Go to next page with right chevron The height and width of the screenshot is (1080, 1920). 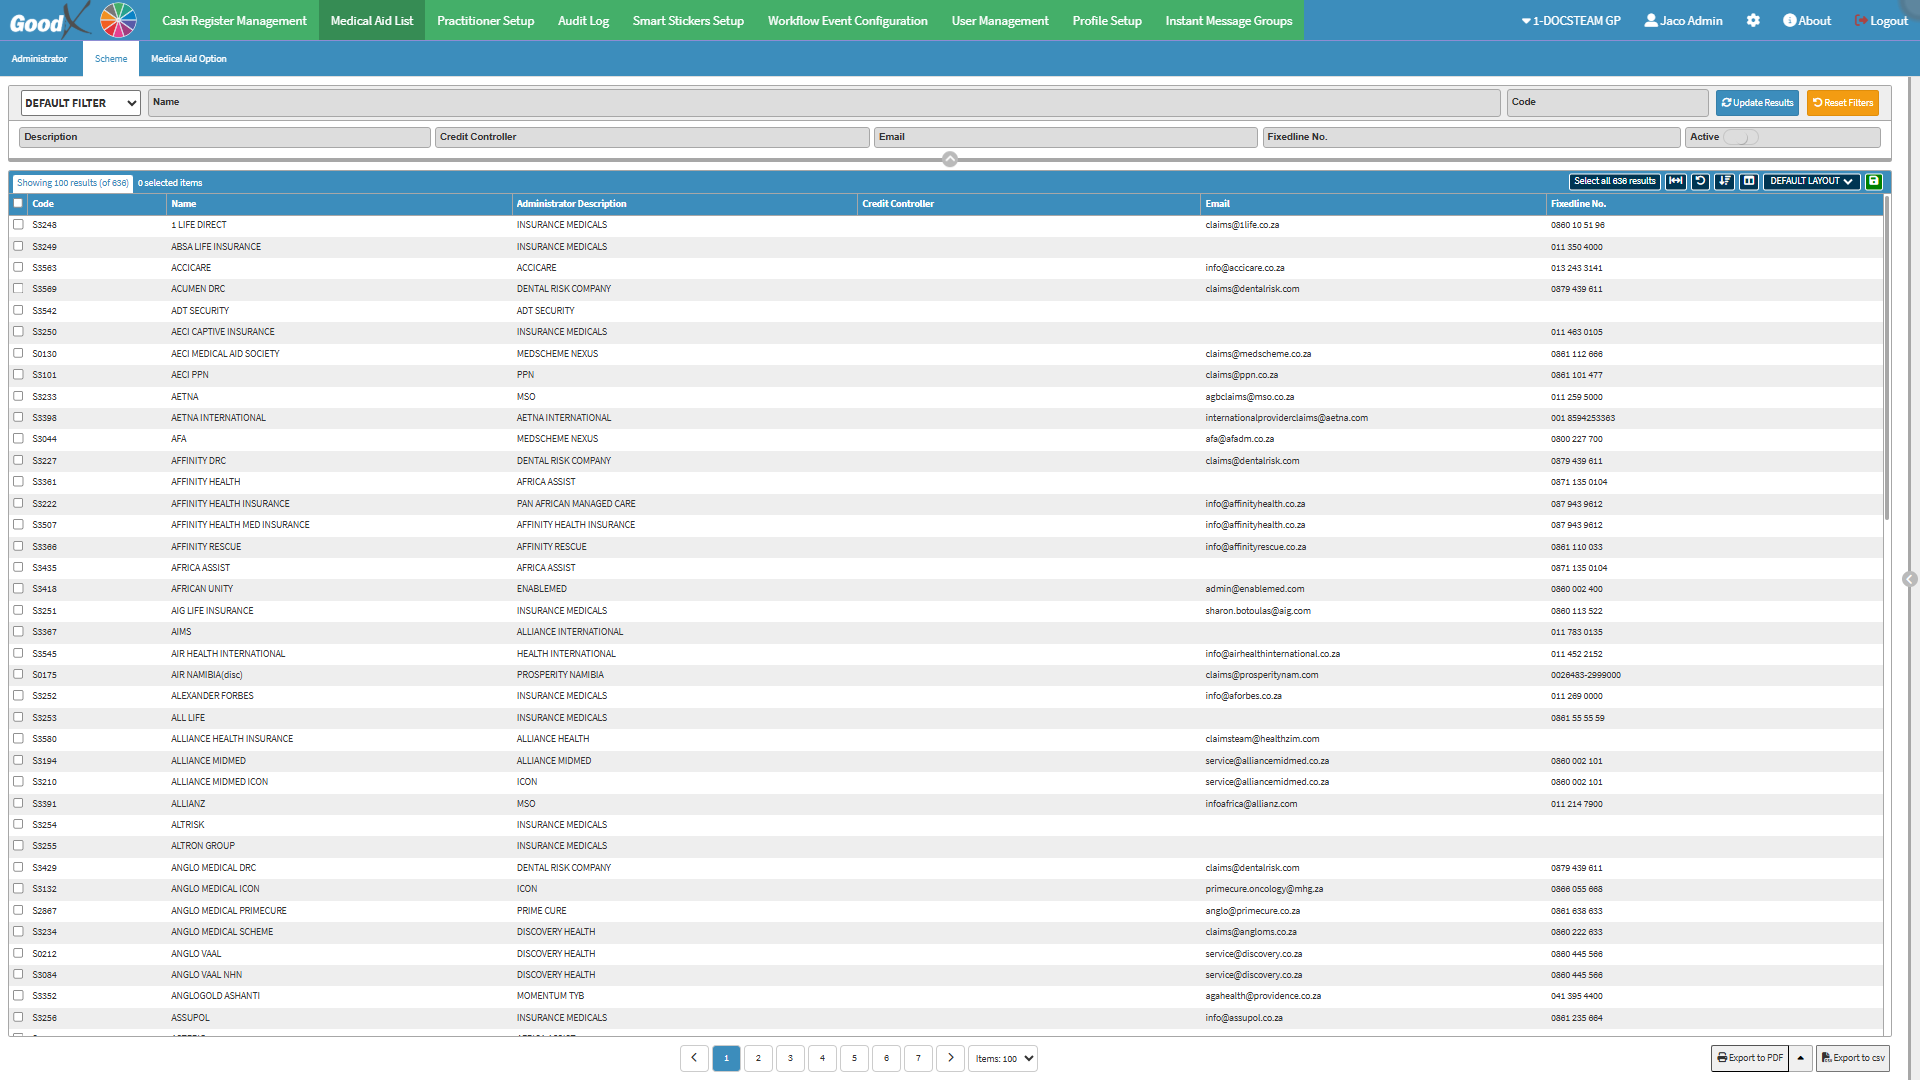coord(951,1058)
